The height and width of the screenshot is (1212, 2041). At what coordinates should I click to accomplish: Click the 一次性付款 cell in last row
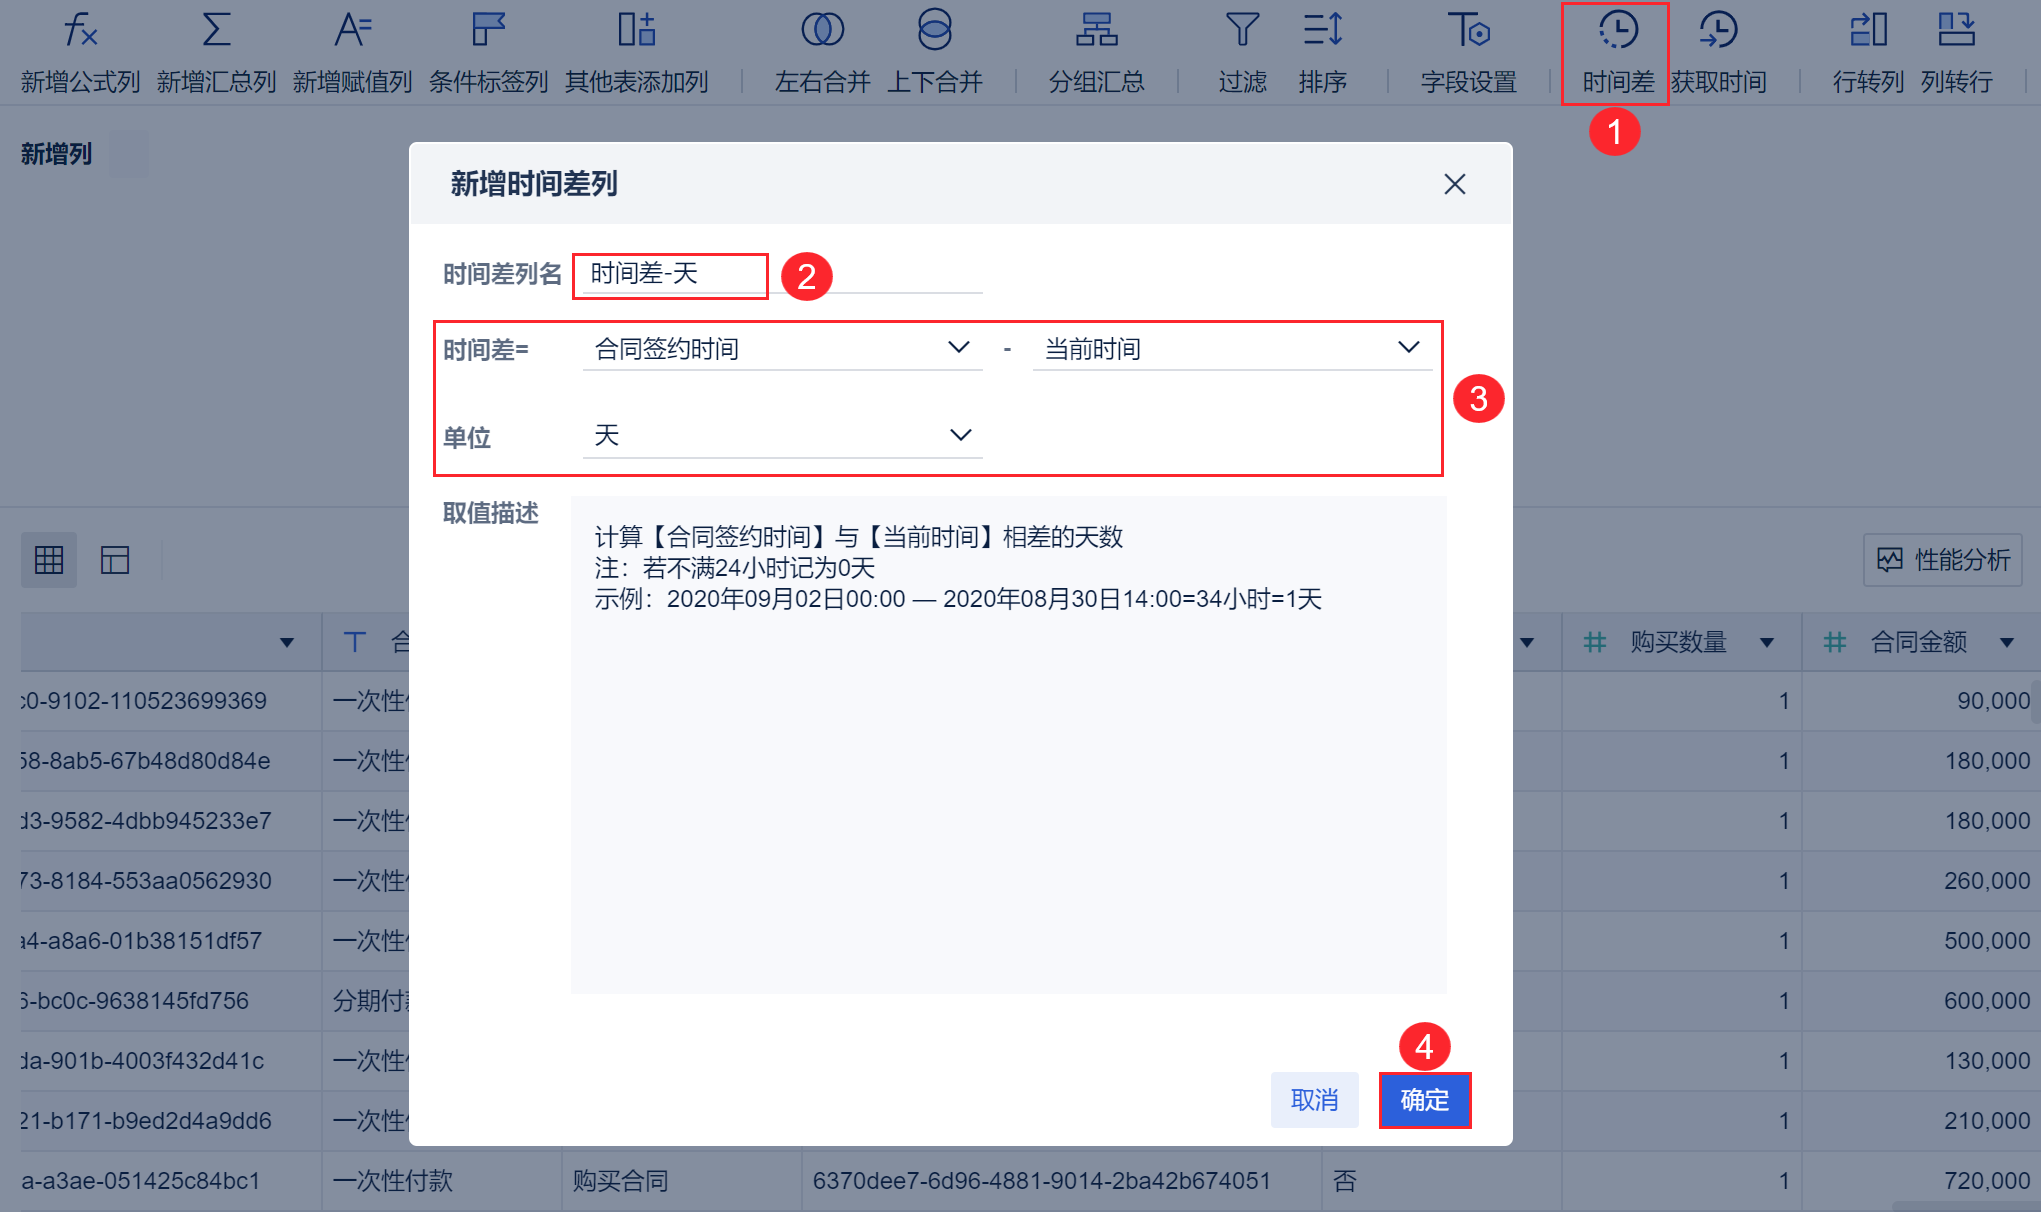pyautogui.click(x=441, y=1181)
